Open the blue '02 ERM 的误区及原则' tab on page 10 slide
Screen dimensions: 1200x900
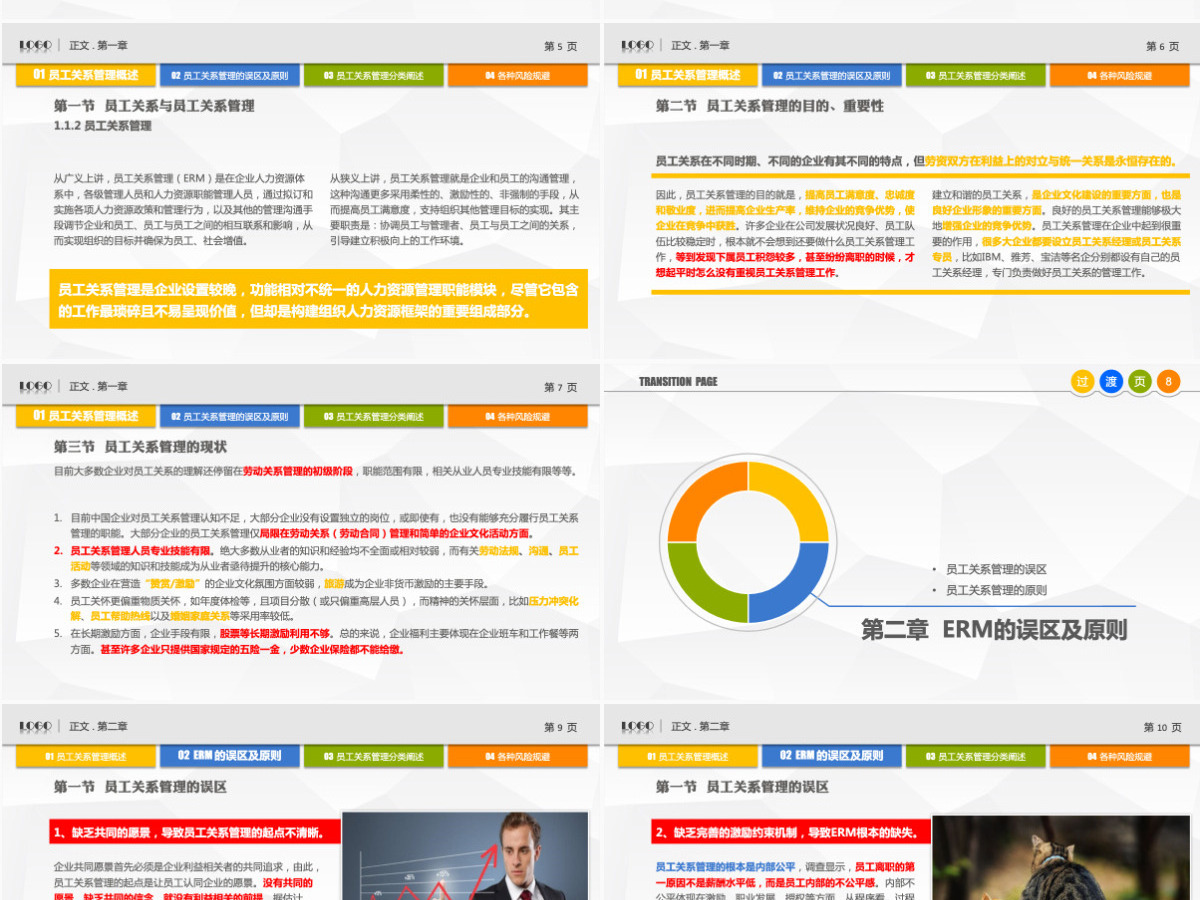pos(831,756)
